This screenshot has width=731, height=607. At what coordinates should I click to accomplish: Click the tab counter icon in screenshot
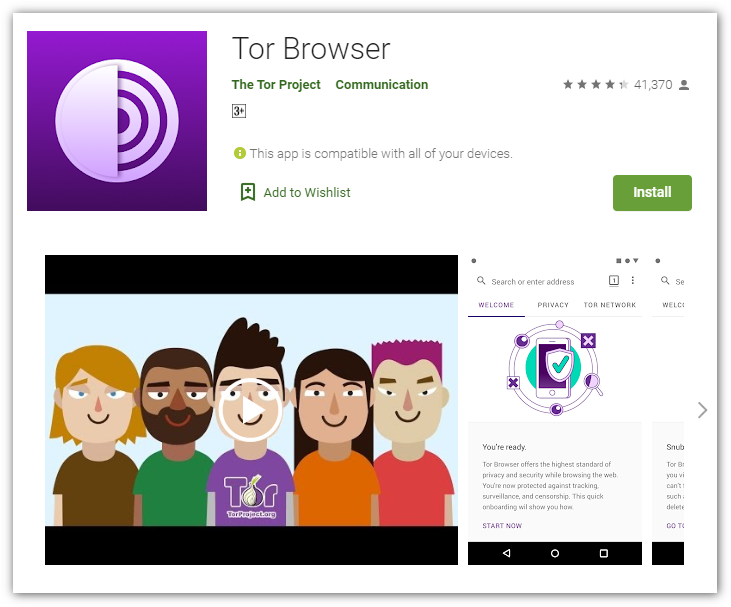click(x=614, y=280)
